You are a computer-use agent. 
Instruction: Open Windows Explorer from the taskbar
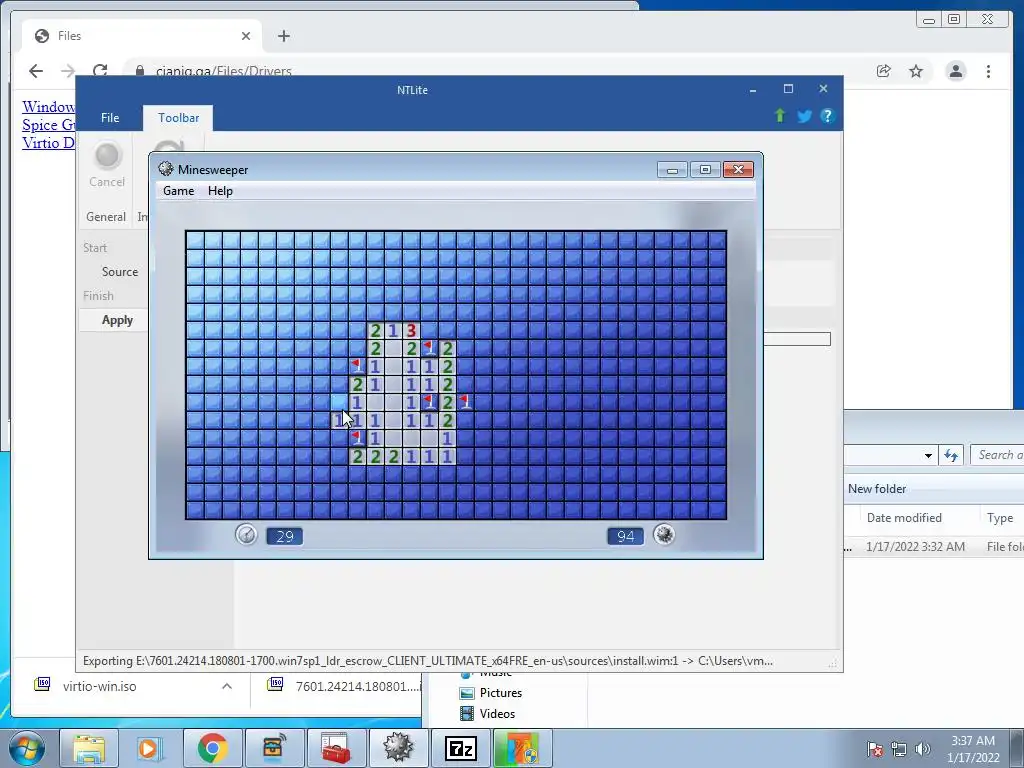89,748
